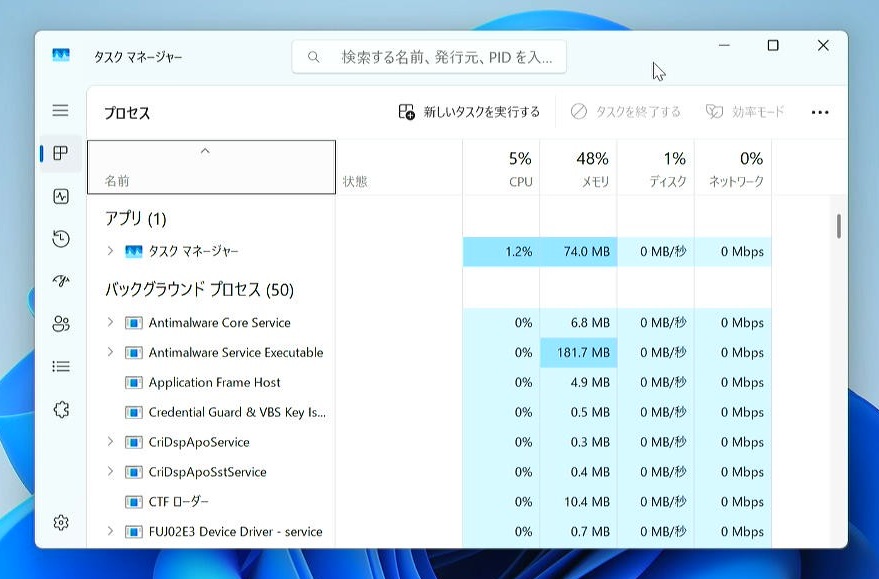Click the 1.2% CPU value

tap(519, 252)
